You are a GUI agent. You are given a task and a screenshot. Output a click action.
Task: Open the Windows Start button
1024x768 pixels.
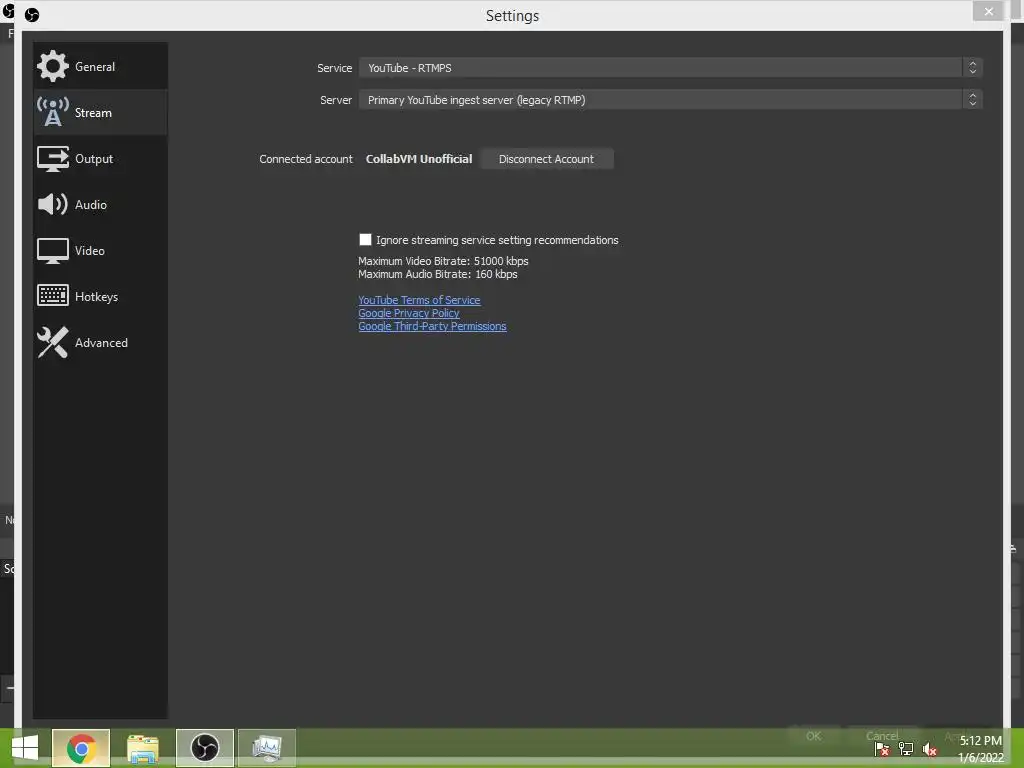click(25, 748)
